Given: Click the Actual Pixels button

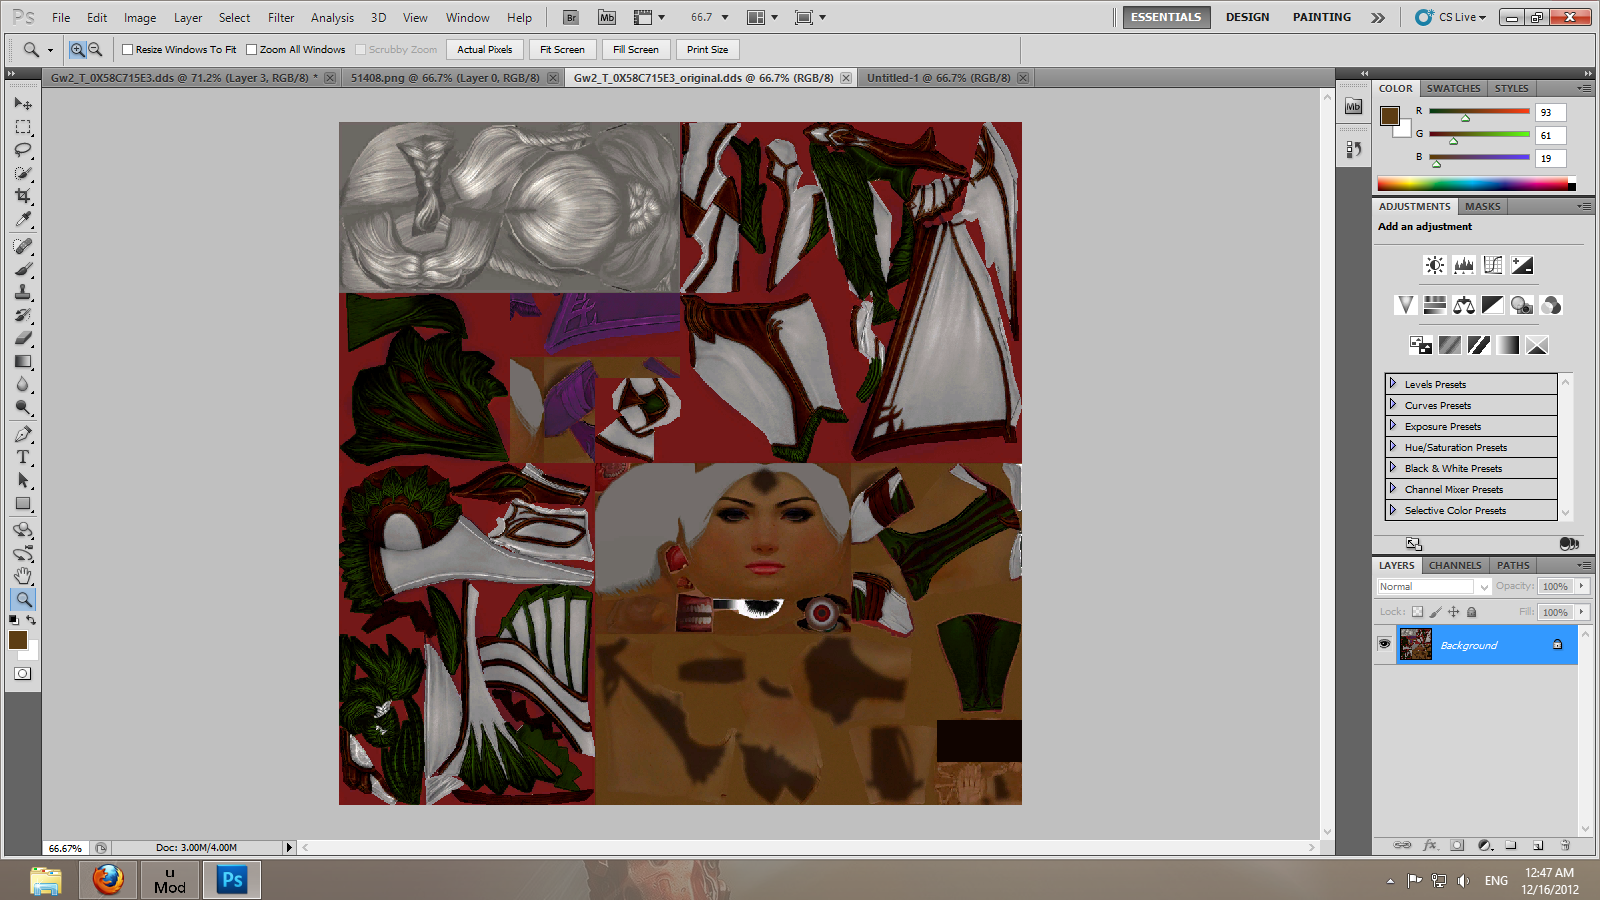Looking at the screenshot, I should coord(484,49).
